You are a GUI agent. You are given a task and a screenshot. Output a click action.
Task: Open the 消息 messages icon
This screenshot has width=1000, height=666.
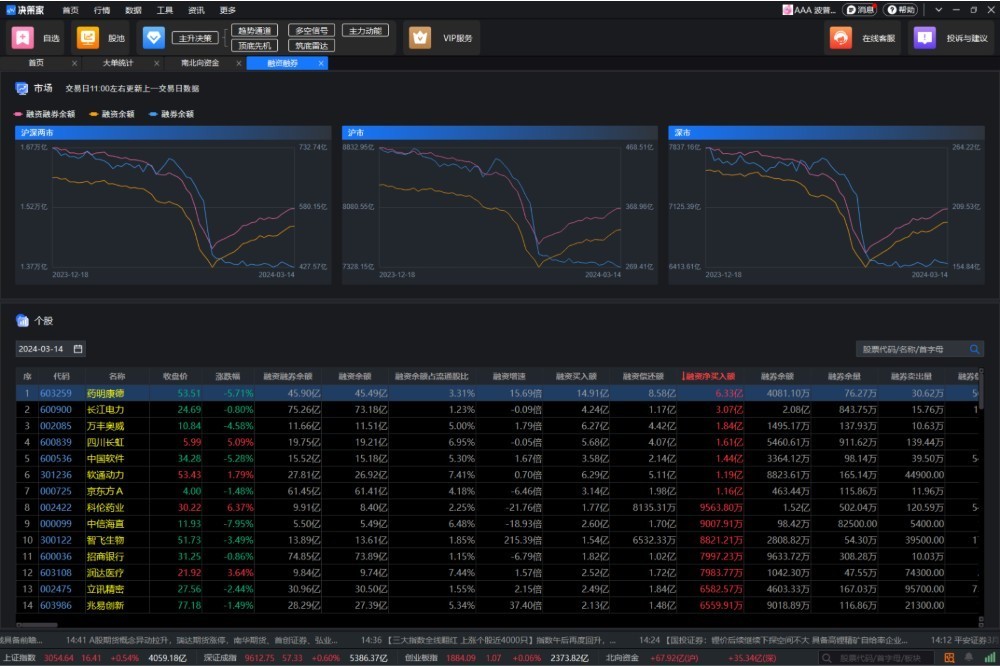[860, 9]
